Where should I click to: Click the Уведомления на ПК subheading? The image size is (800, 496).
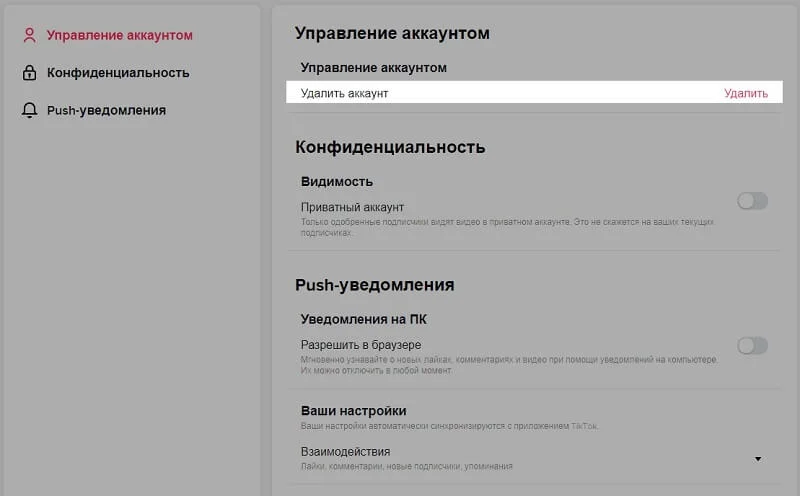pyautogui.click(x=364, y=319)
